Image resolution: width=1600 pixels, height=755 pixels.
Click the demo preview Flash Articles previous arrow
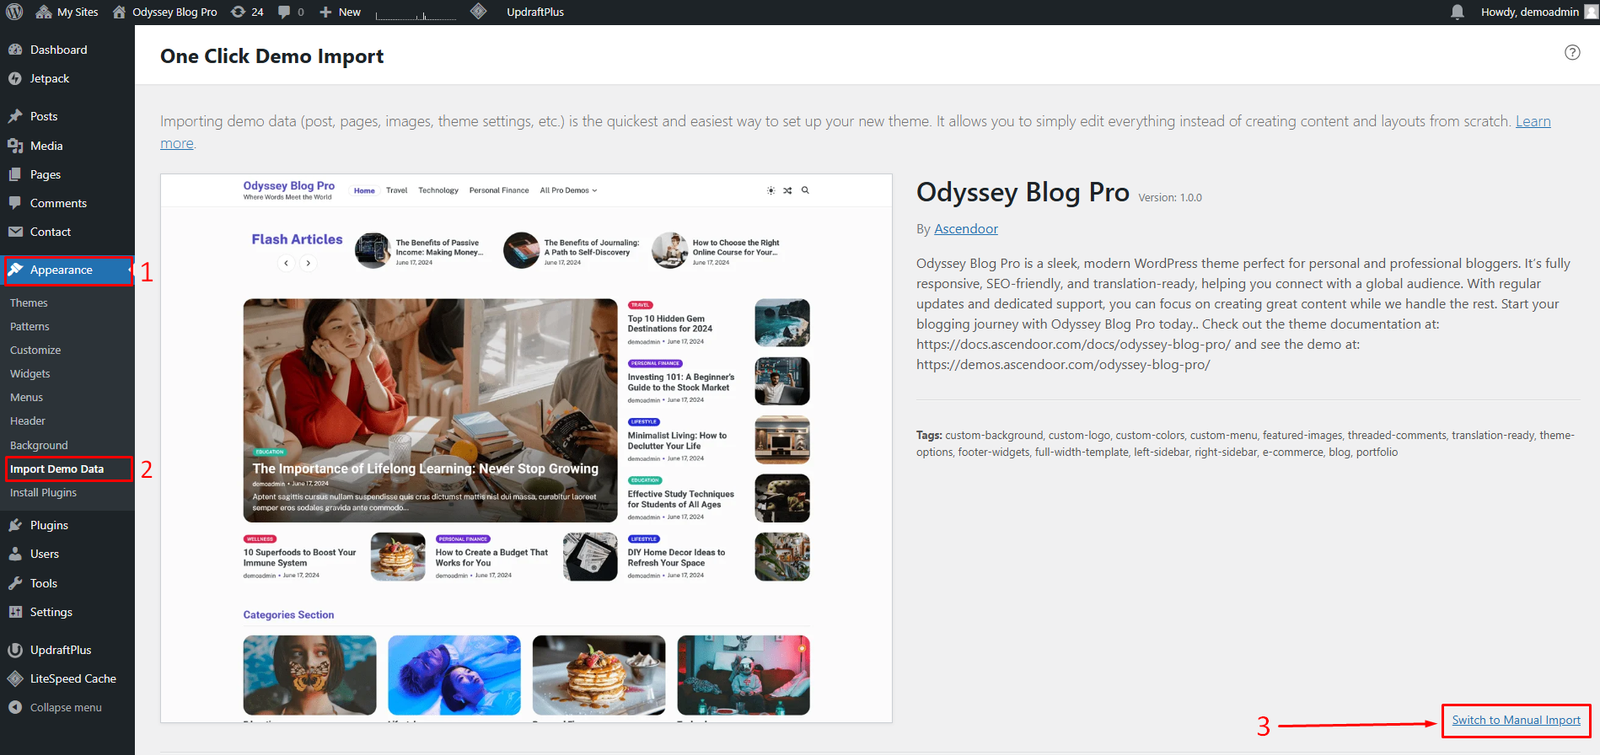click(x=286, y=263)
